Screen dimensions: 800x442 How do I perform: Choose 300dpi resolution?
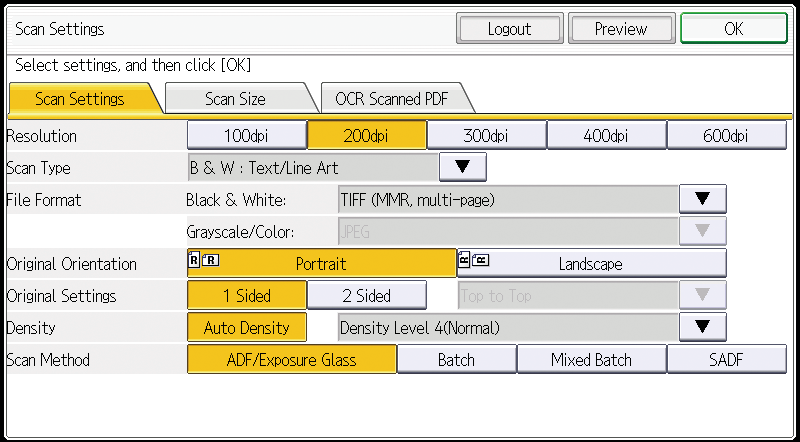[486, 136]
